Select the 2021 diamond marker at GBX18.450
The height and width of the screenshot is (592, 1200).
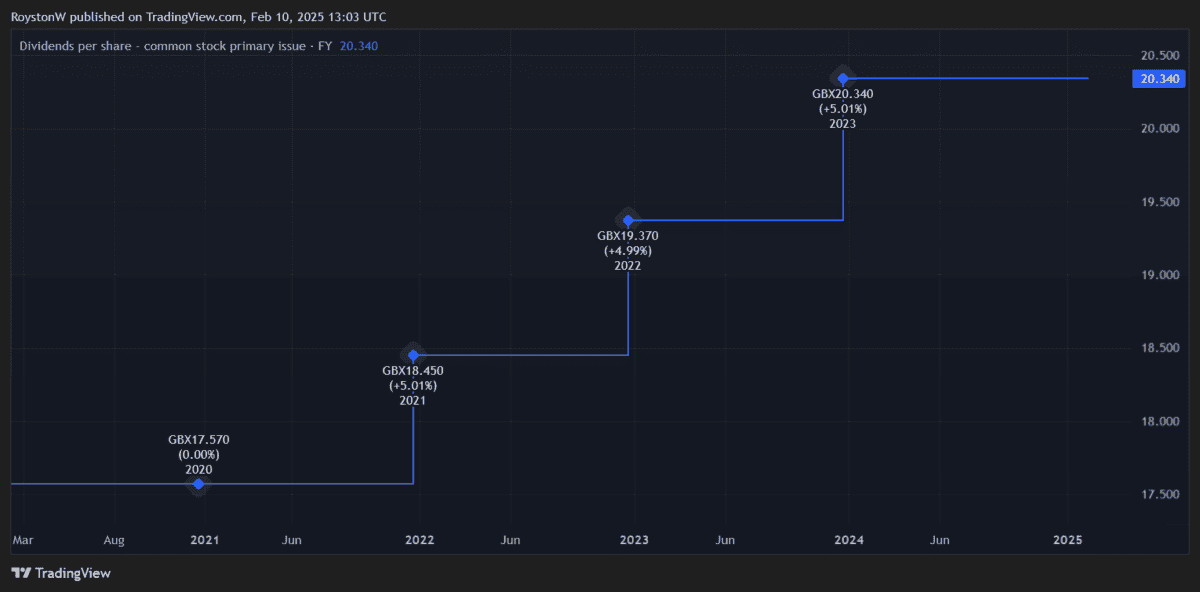coord(413,355)
